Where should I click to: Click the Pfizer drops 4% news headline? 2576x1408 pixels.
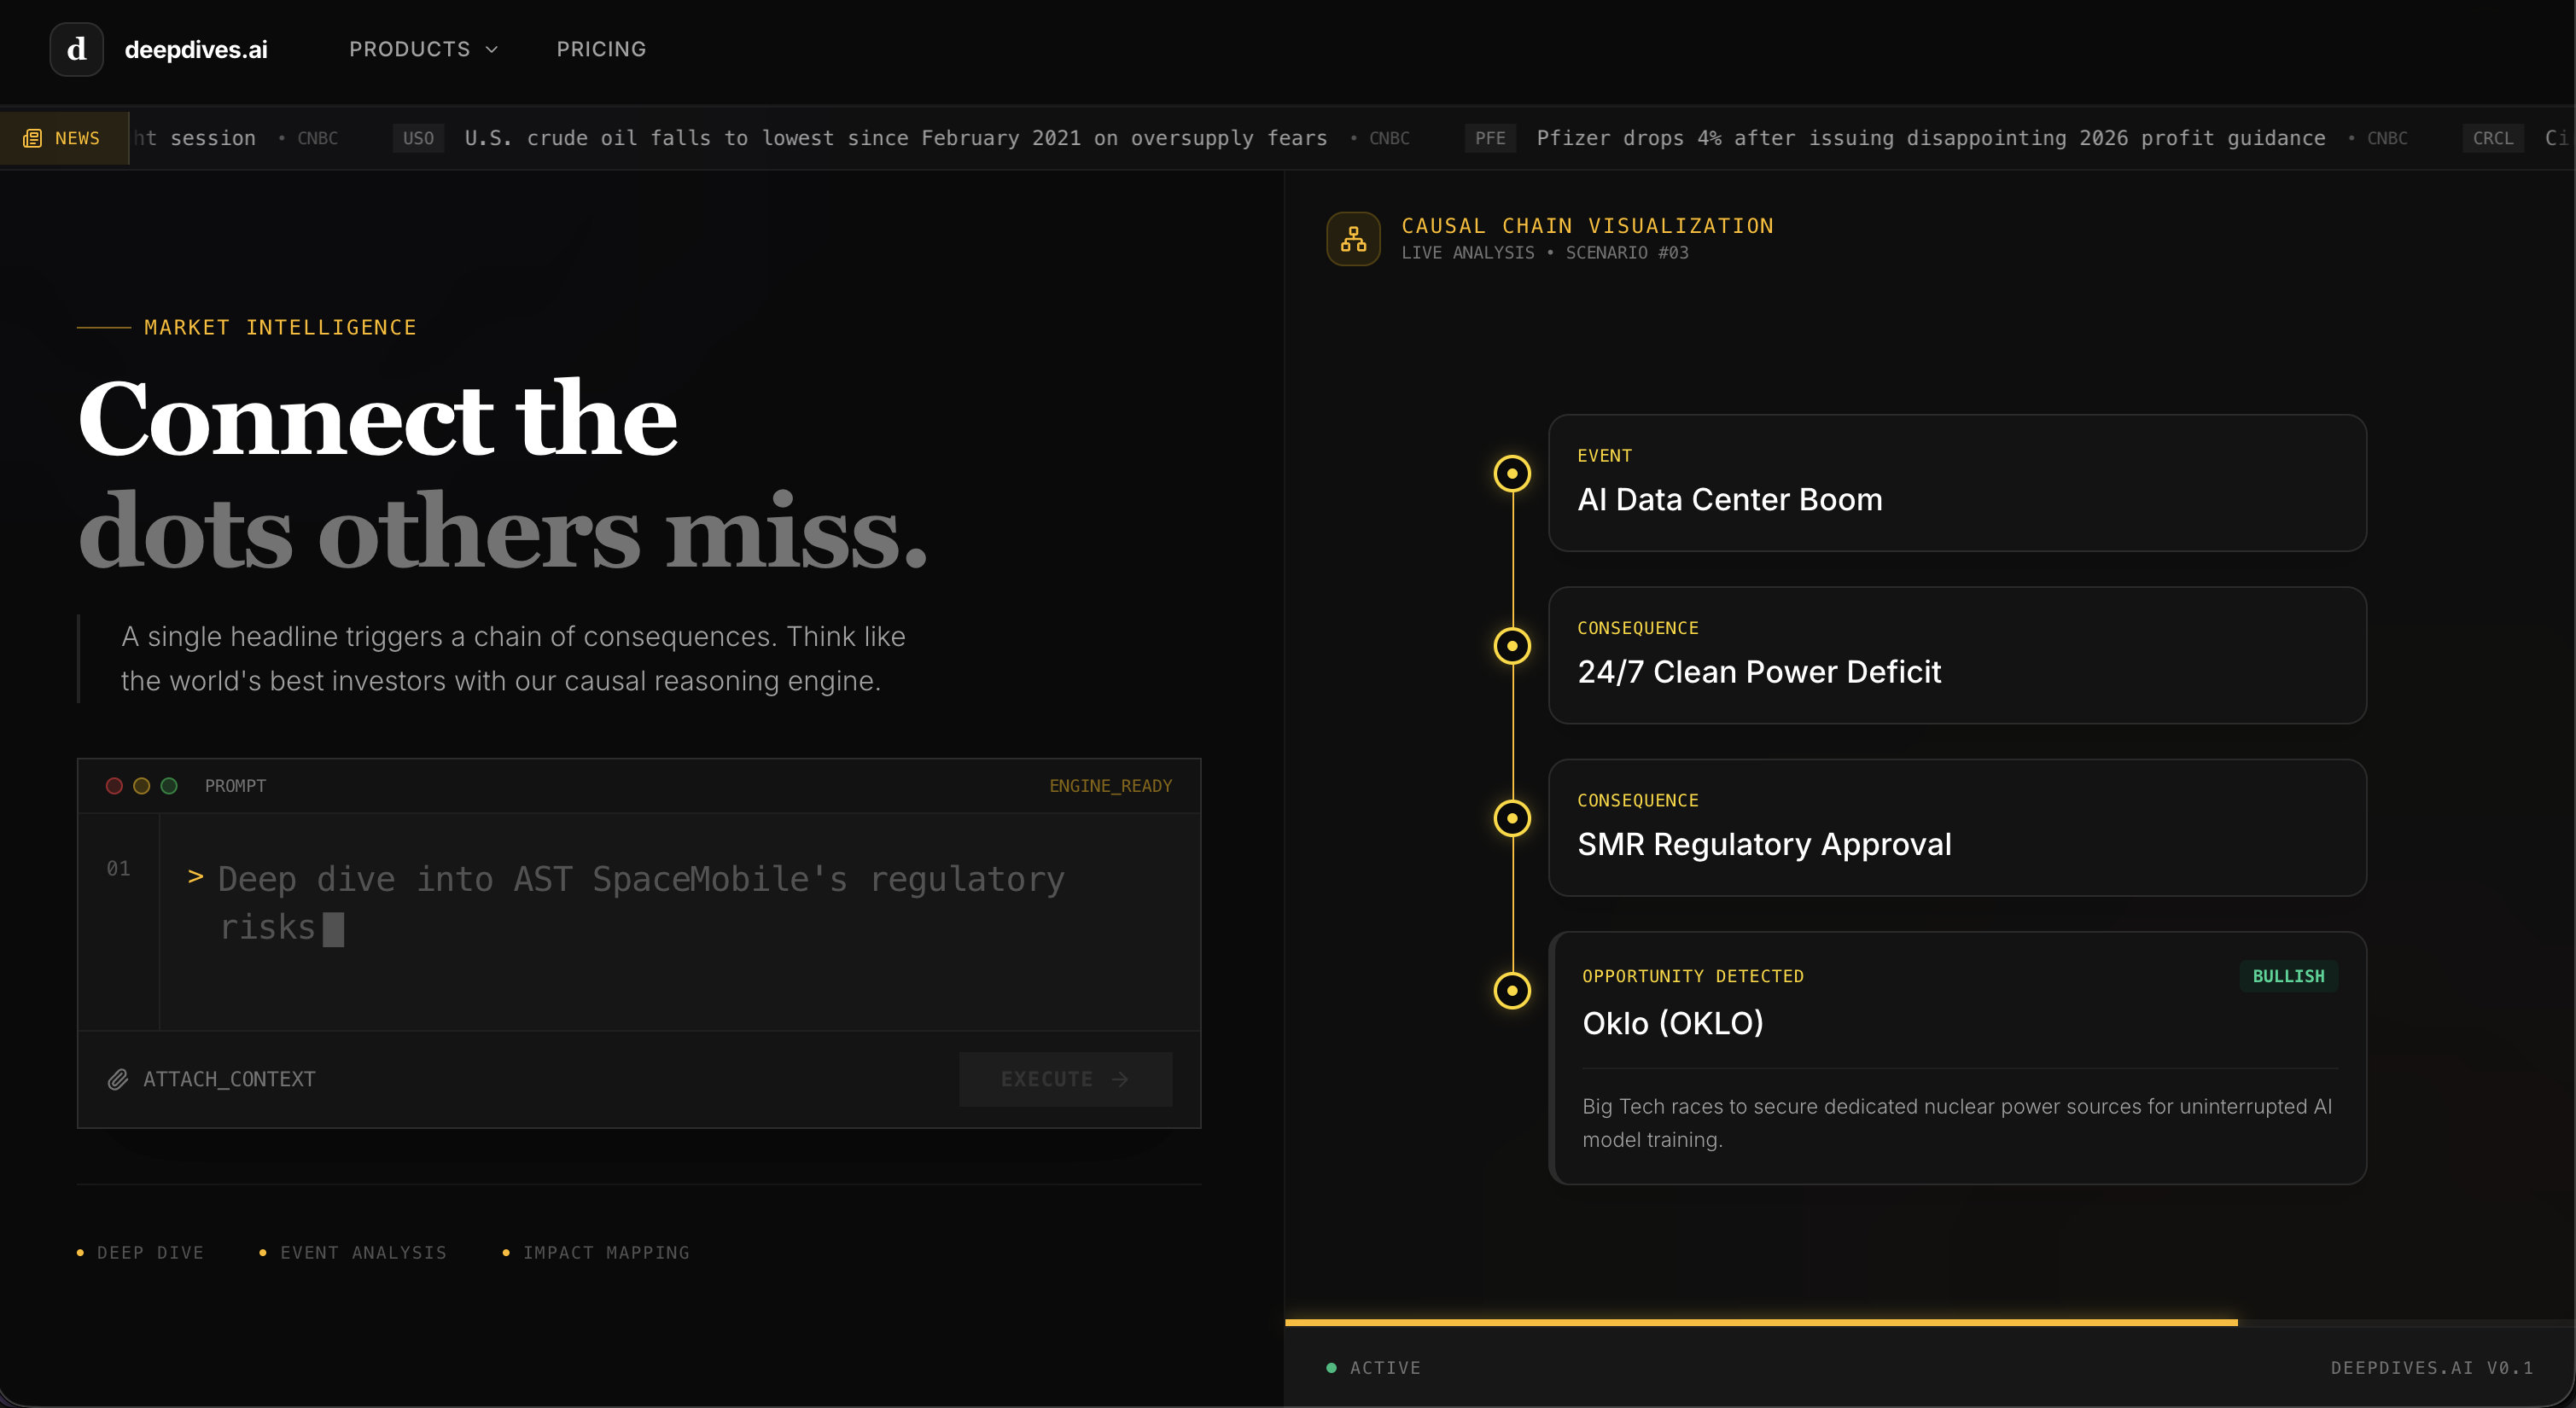1930,138
